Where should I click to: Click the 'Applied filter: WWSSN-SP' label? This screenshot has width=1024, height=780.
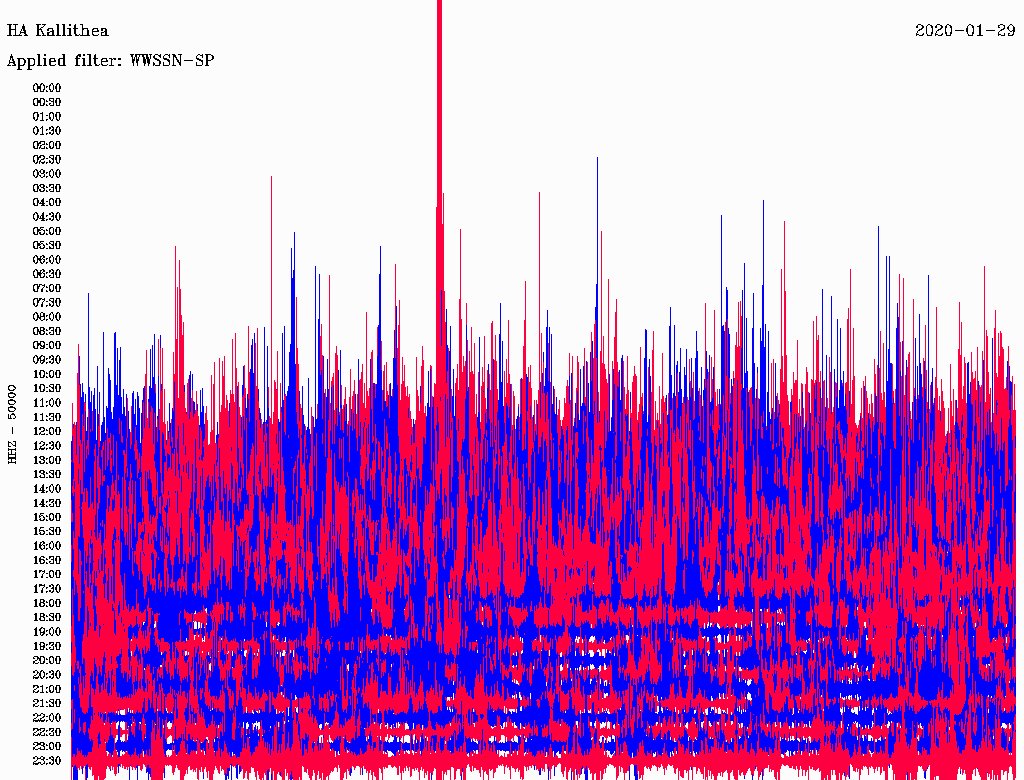[x=110, y=61]
